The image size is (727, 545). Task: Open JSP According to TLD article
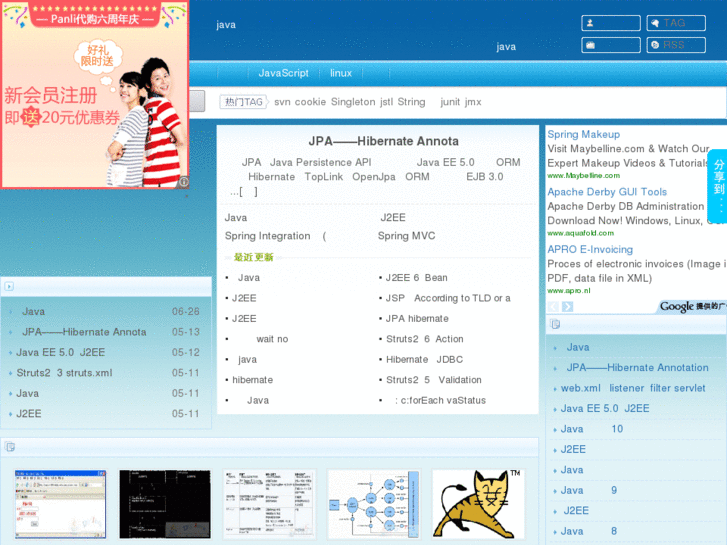[448, 298]
